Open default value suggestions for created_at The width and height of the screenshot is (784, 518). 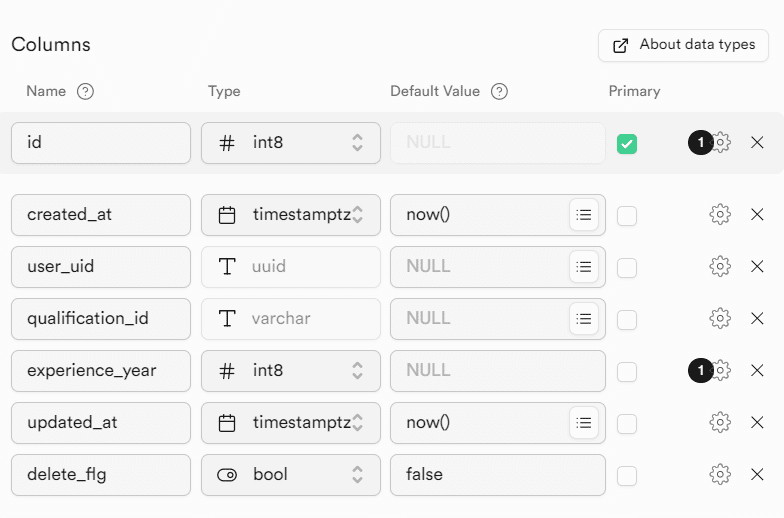click(584, 214)
